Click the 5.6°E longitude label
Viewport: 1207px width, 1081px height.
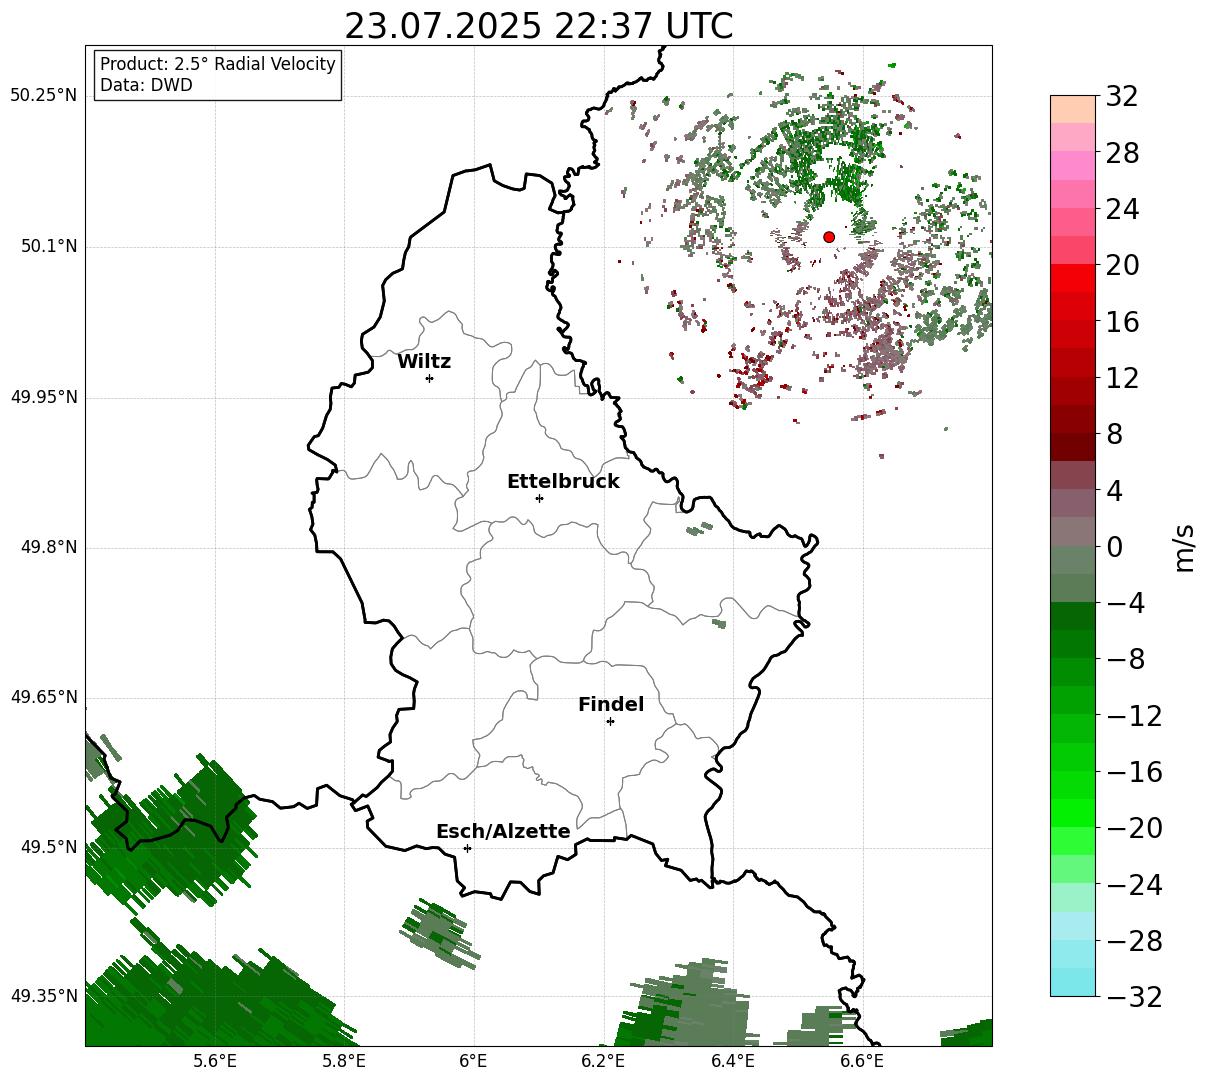point(215,1061)
